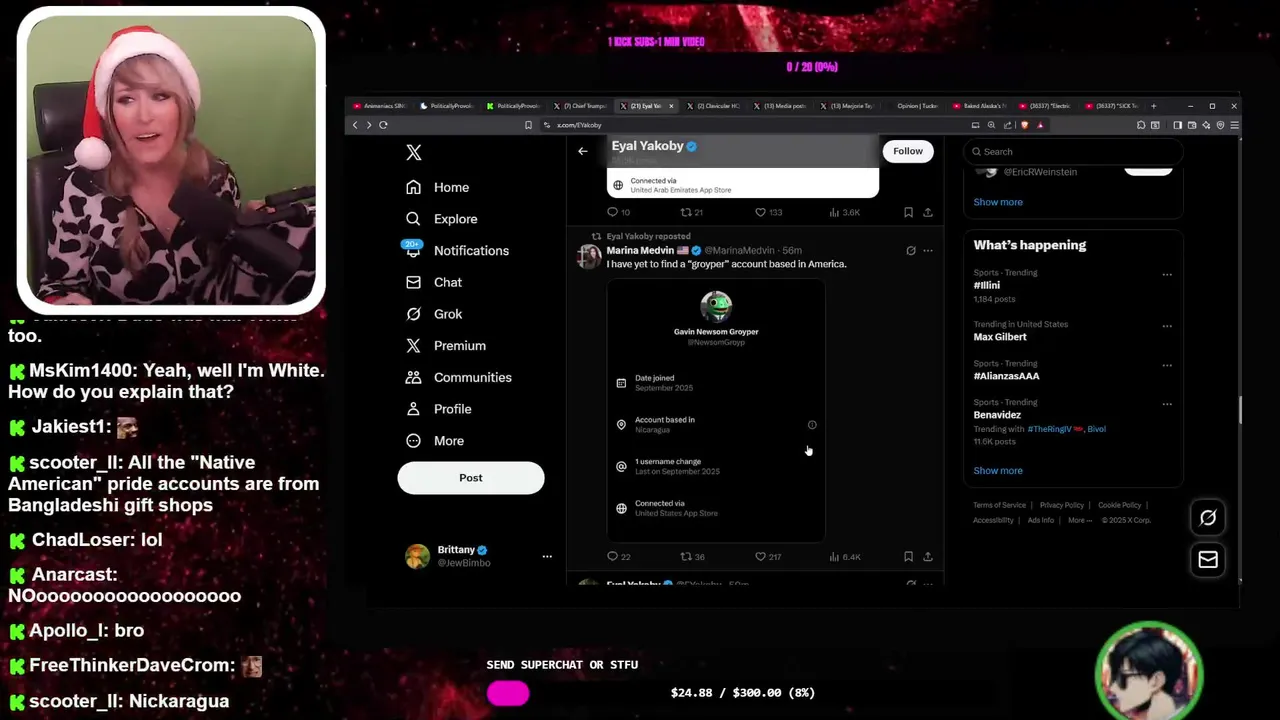The width and height of the screenshot is (1280, 720).
Task: Open more options for Benavidez trend
Action: pyautogui.click(x=1167, y=404)
